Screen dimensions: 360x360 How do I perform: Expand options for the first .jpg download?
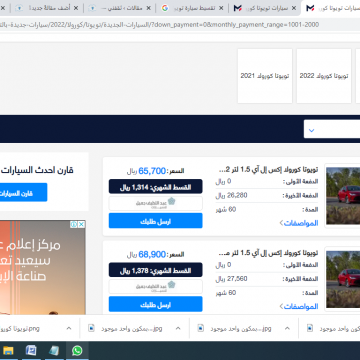pyautogui.click(x=178, y=328)
